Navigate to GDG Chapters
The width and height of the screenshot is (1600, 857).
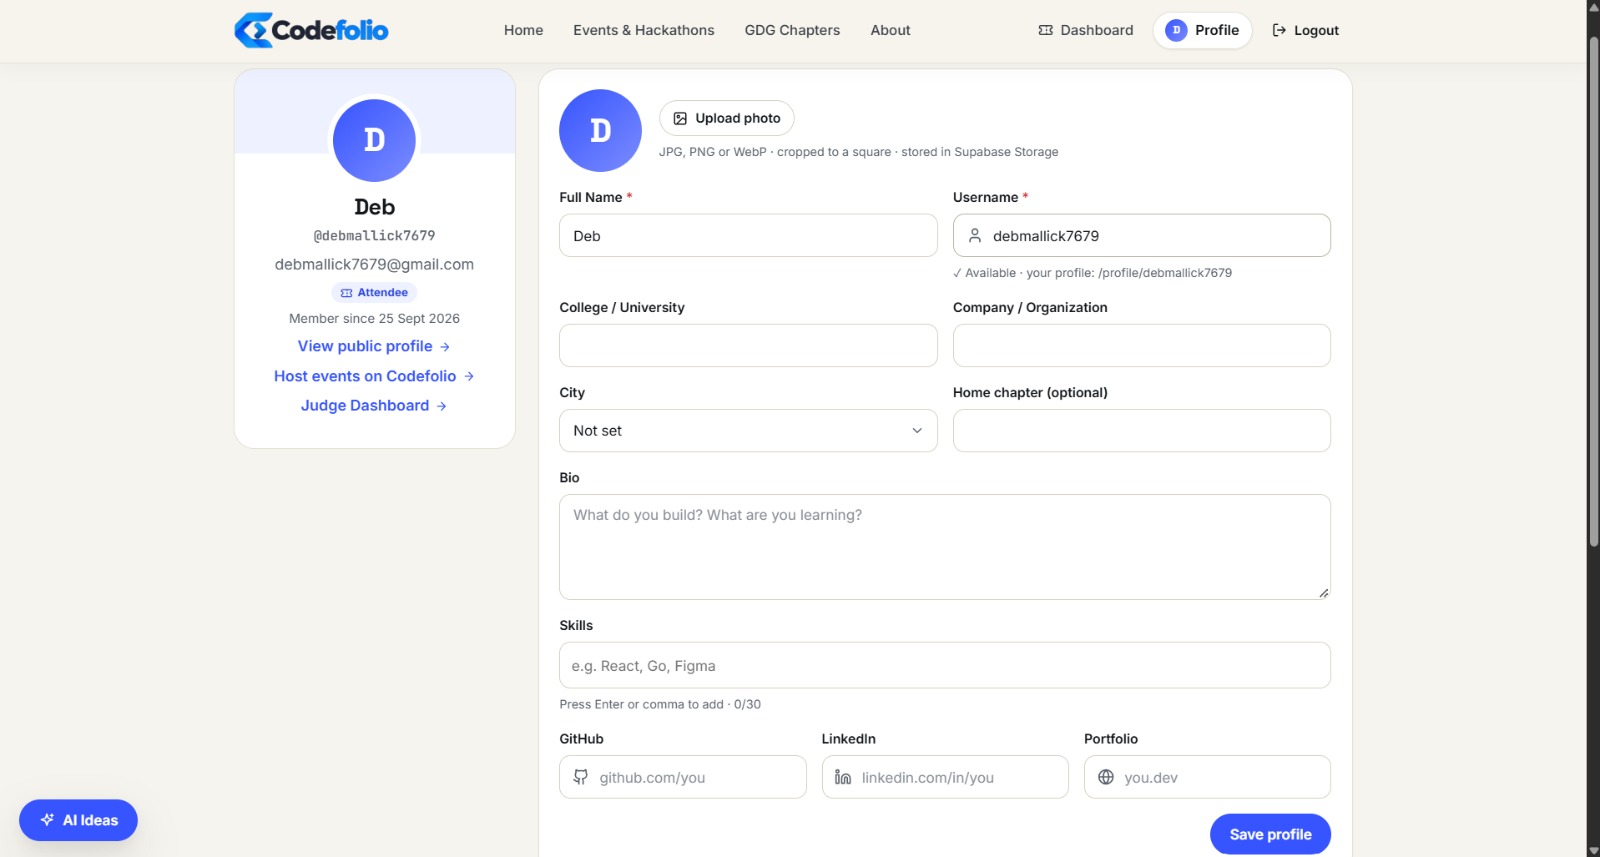(792, 30)
